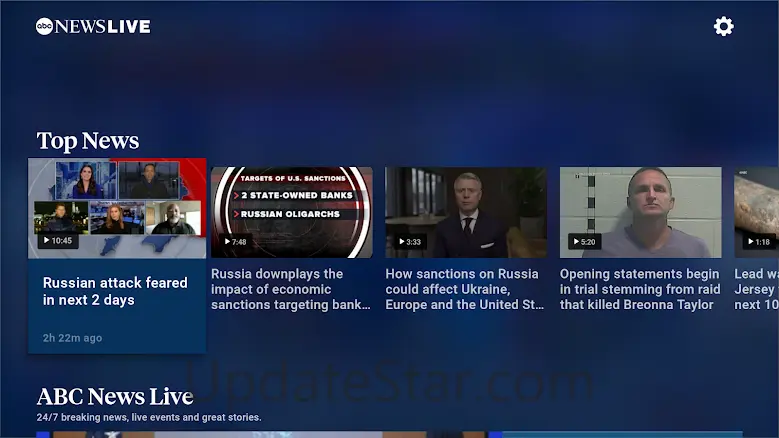
Task: Click the 1:18 play duration badge
Action: [x=759, y=242]
